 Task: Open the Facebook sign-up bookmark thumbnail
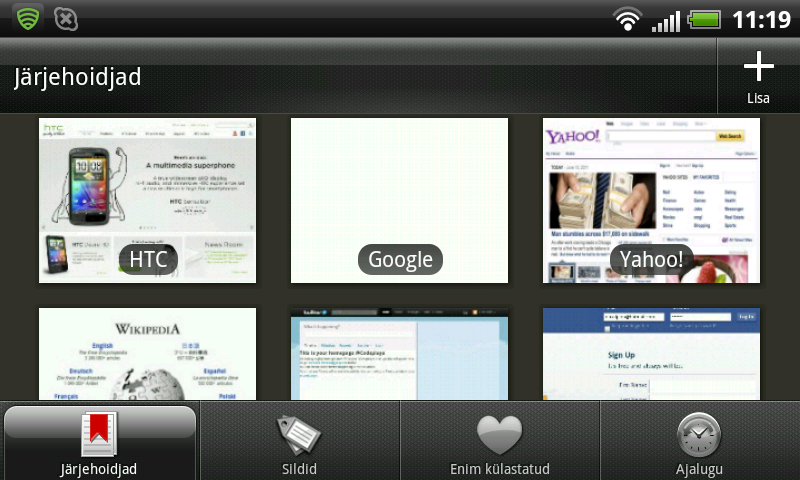pyautogui.click(x=651, y=353)
